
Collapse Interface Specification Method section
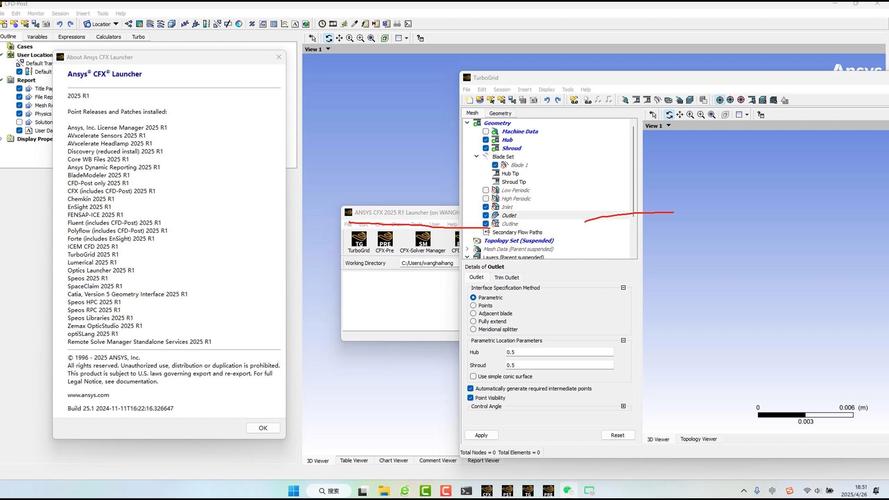tap(623, 288)
